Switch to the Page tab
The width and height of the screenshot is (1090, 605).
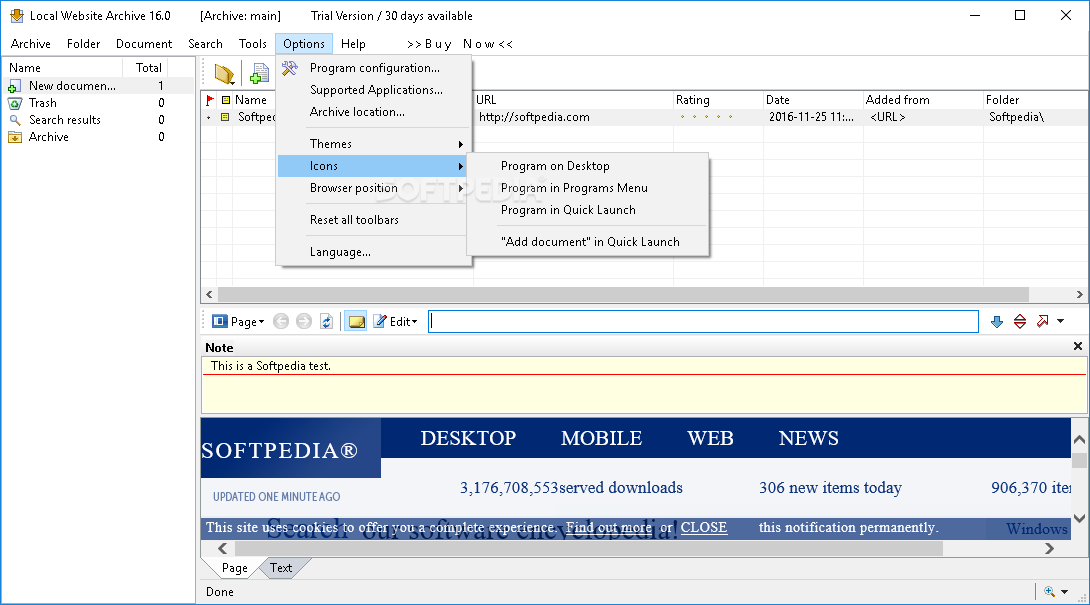tap(234, 568)
